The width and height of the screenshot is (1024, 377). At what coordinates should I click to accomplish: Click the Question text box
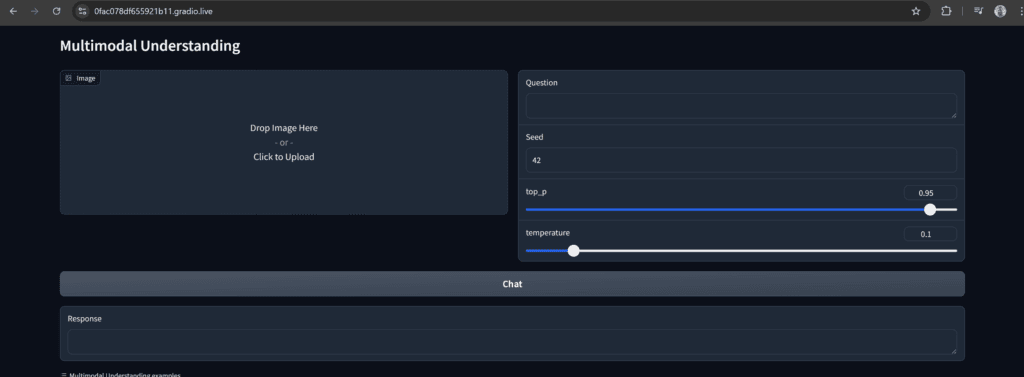click(741, 106)
